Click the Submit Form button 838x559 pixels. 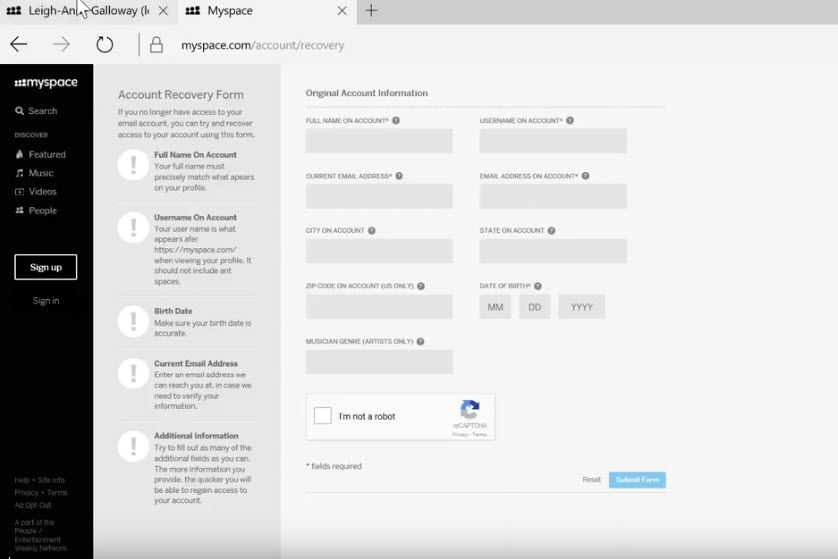pyautogui.click(x=637, y=480)
